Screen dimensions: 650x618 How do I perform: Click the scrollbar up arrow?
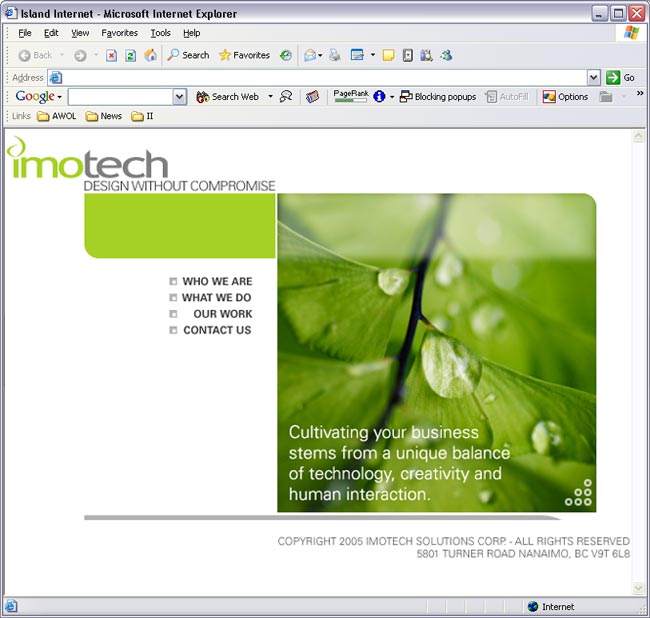tap(638, 136)
